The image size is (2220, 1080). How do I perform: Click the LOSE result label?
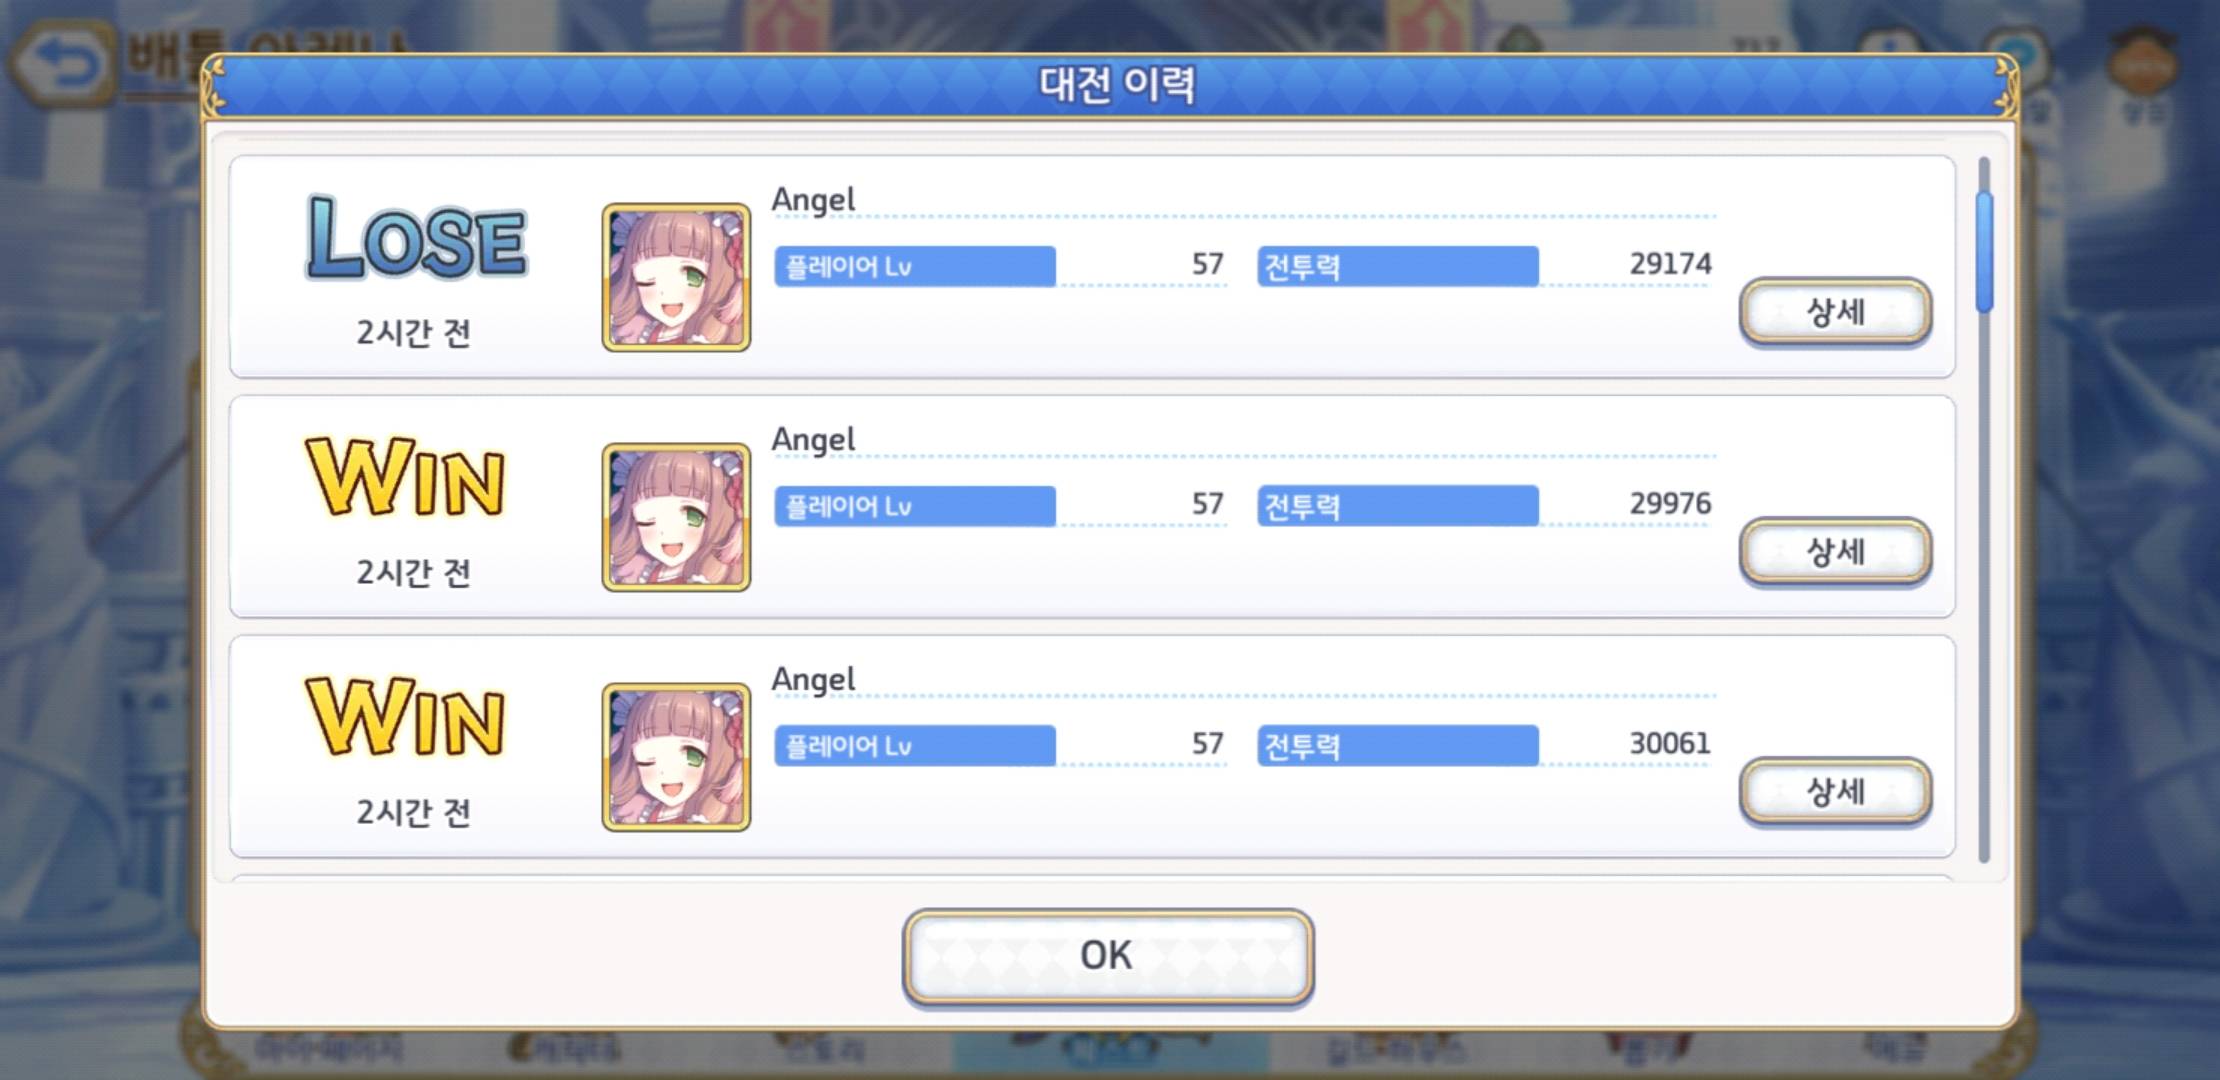(415, 238)
